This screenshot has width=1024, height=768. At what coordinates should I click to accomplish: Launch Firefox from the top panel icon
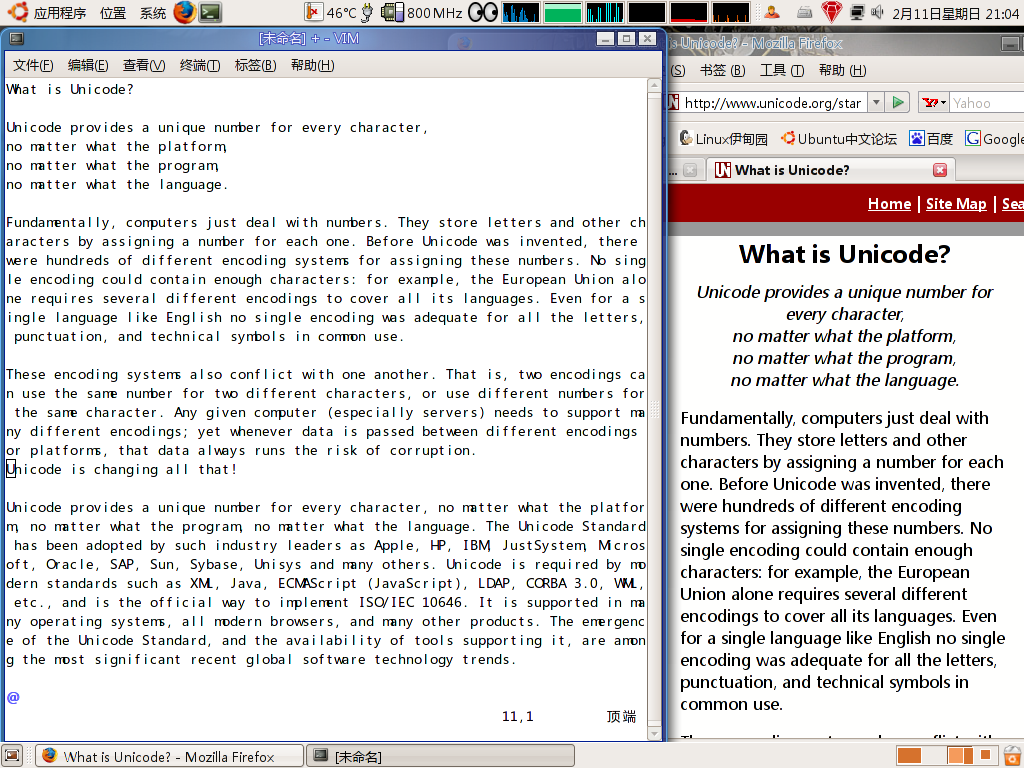point(184,12)
